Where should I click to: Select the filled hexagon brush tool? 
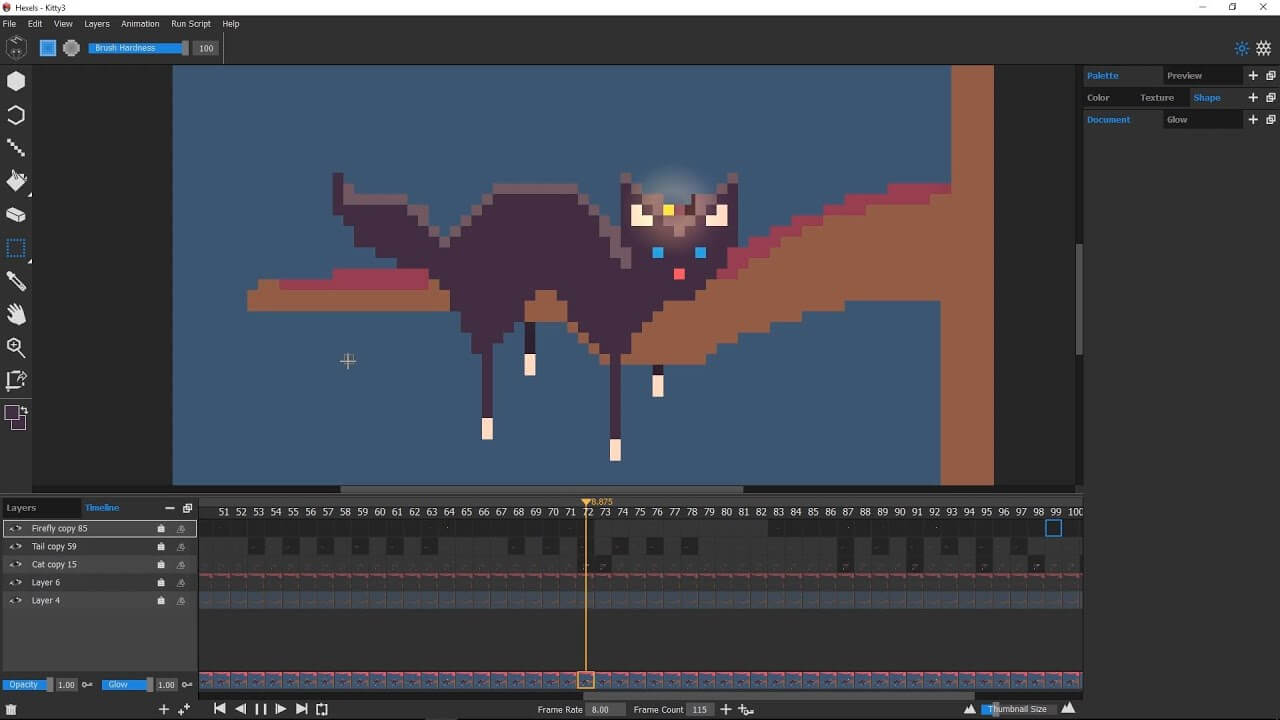click(16, 81)
